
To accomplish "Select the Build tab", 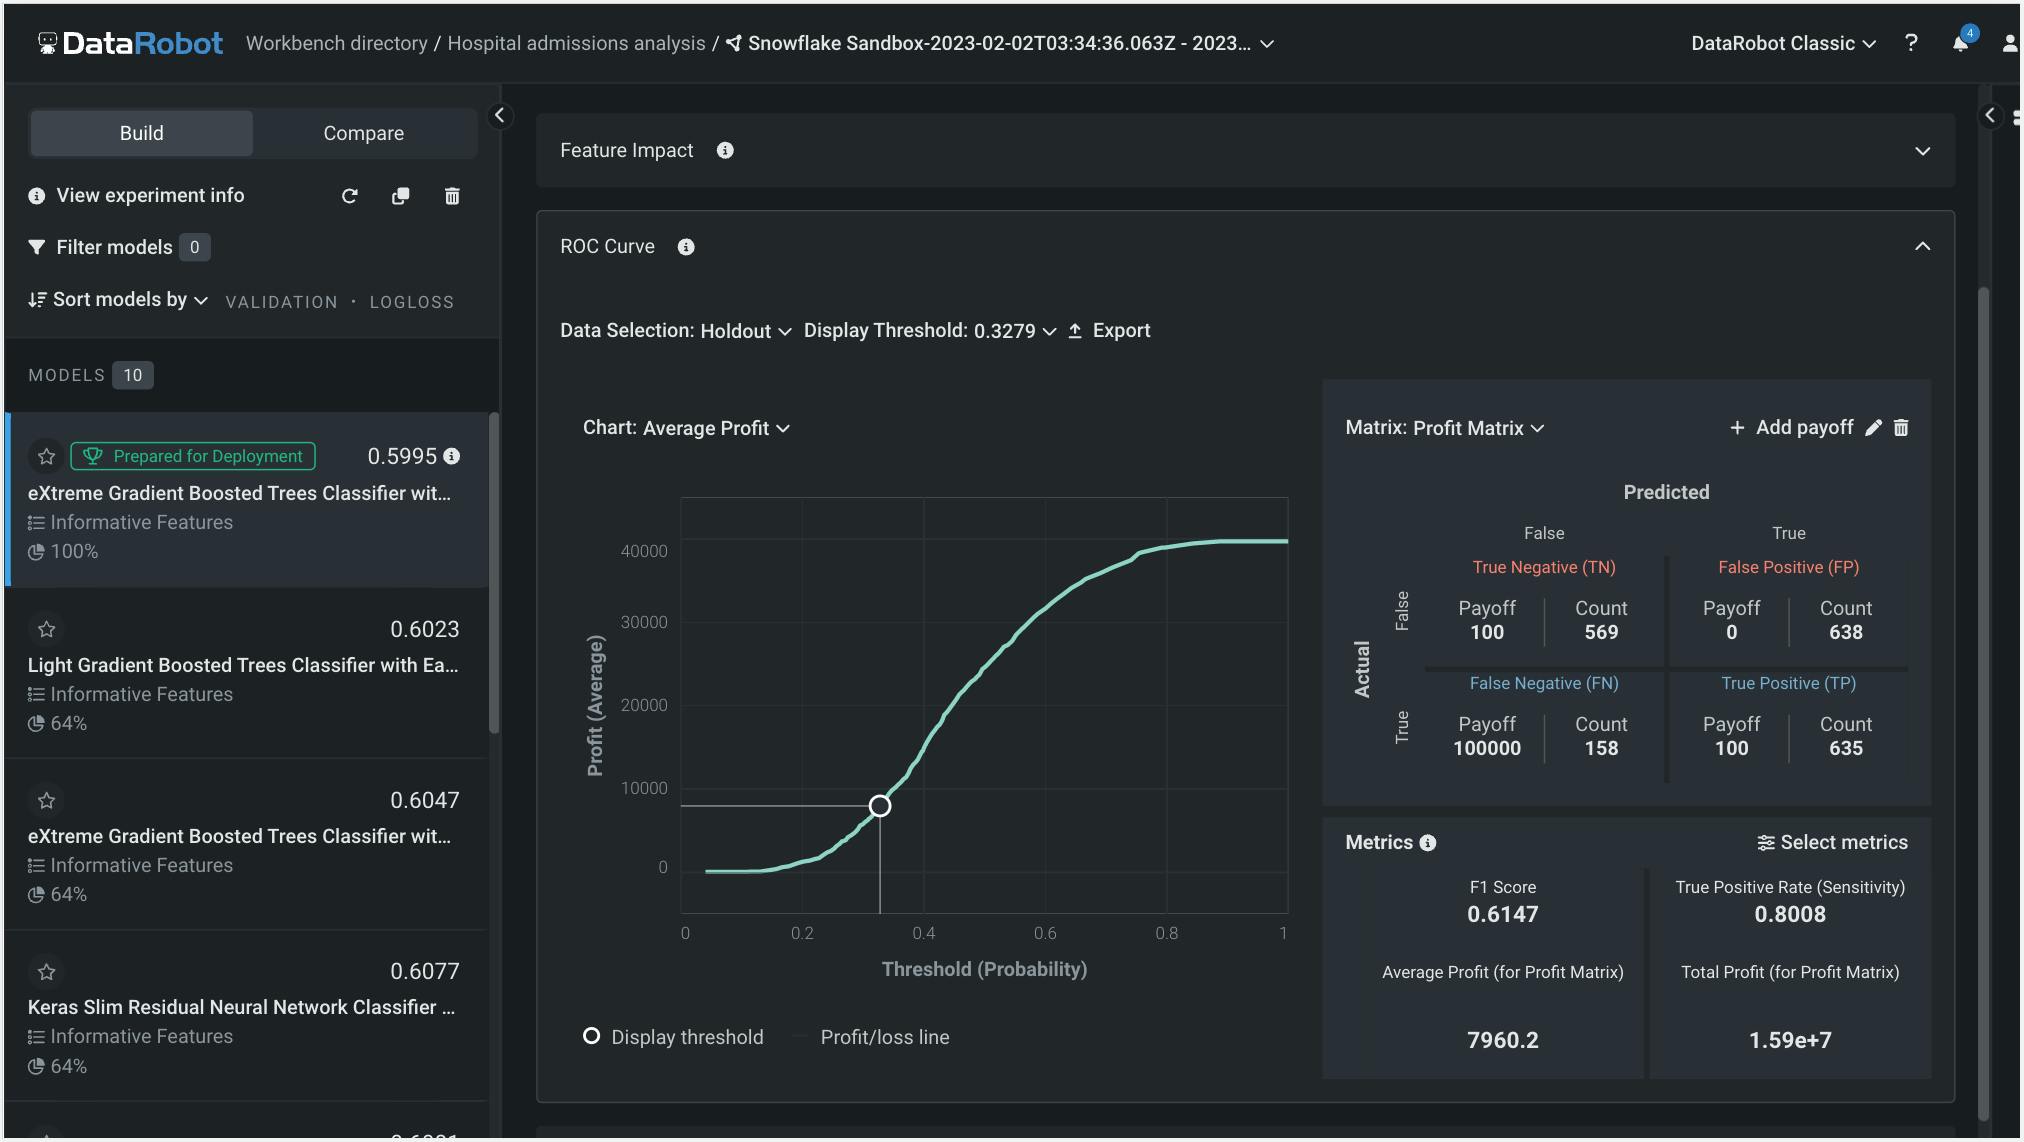I will click(x=141, y=133).
